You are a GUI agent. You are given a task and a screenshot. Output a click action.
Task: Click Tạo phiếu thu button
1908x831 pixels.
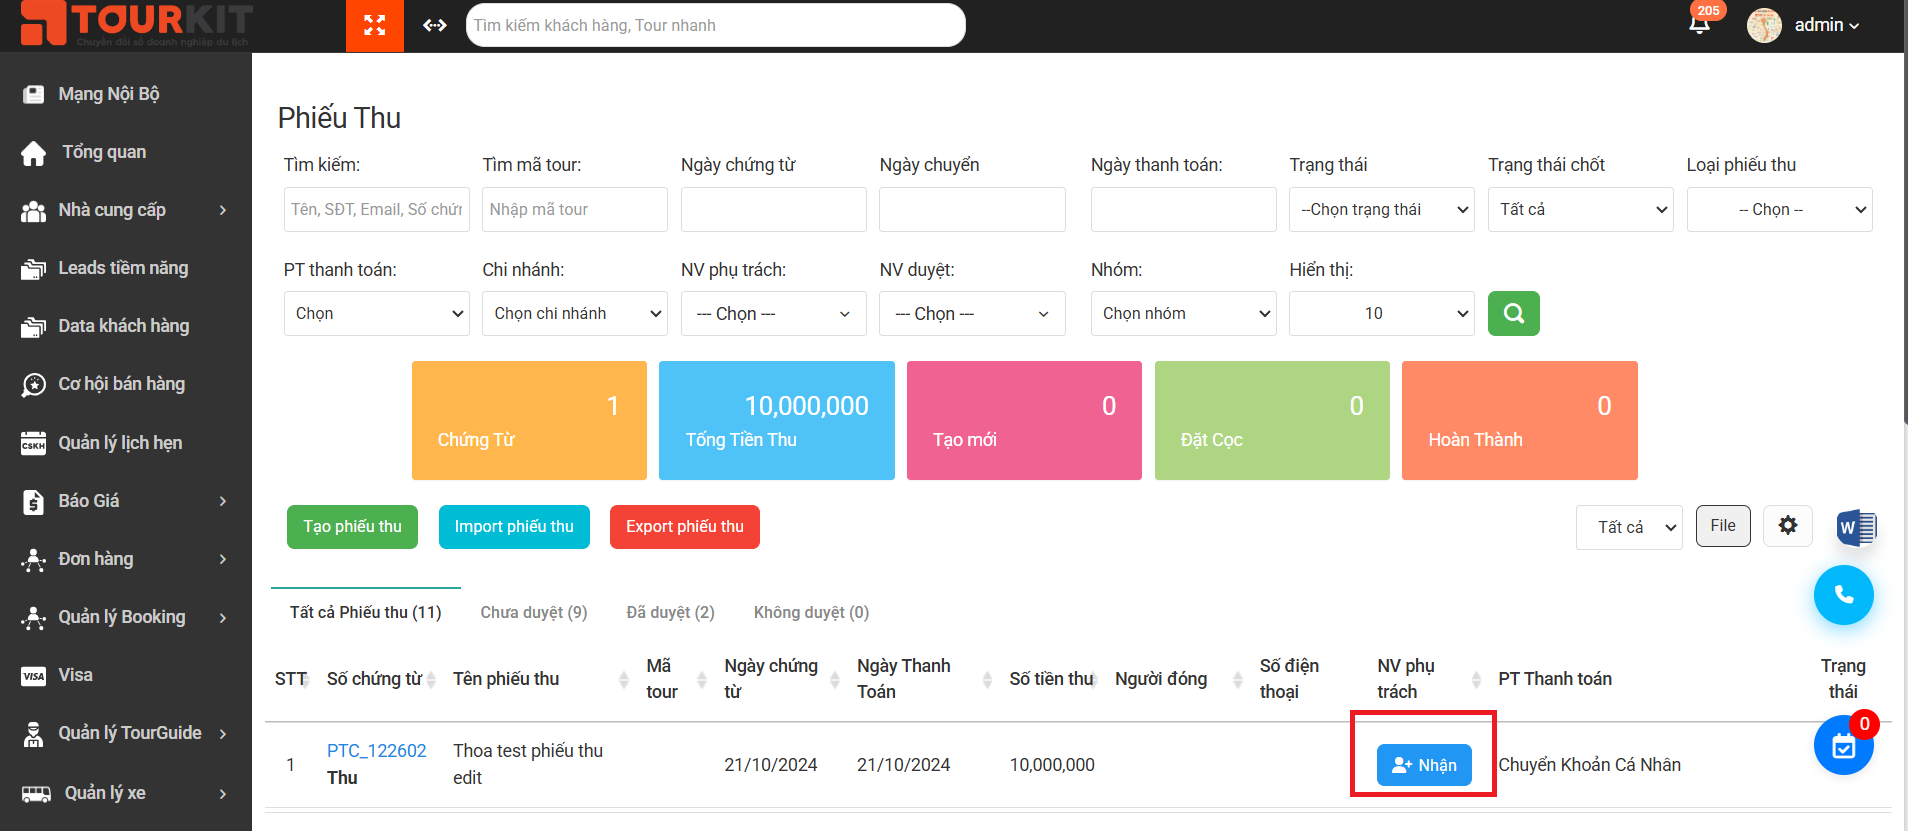tap(352, 527)
